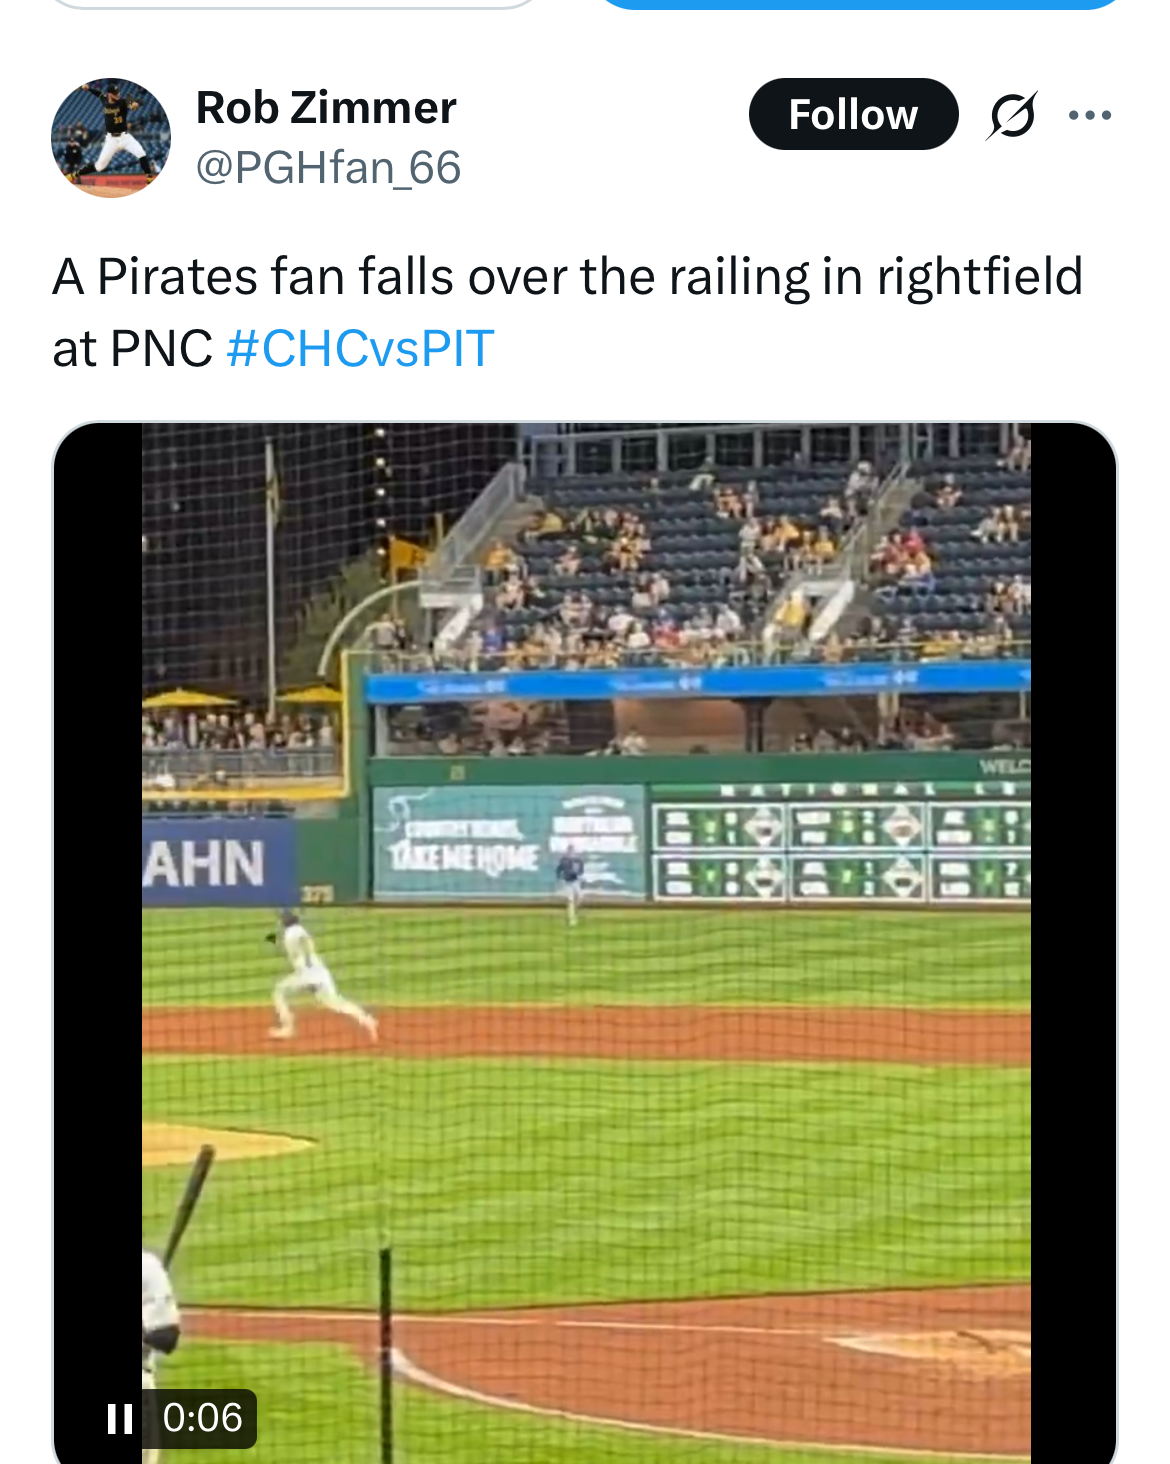Click the Rob Zimmer display name

coord(326,108)
